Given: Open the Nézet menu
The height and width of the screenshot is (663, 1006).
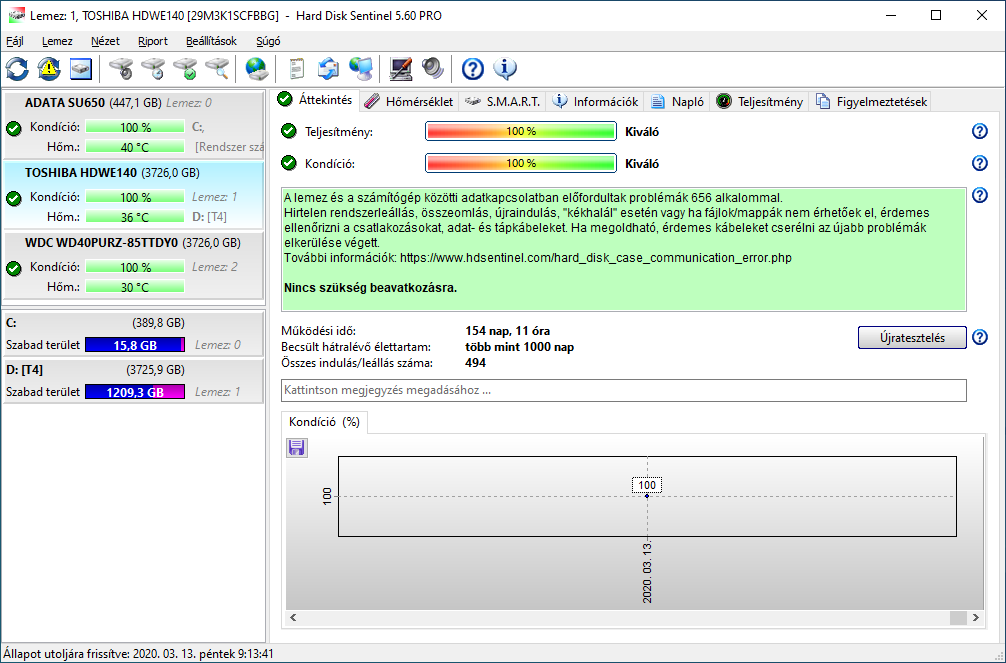Looking at the screenshot, I should pos(105,41).
